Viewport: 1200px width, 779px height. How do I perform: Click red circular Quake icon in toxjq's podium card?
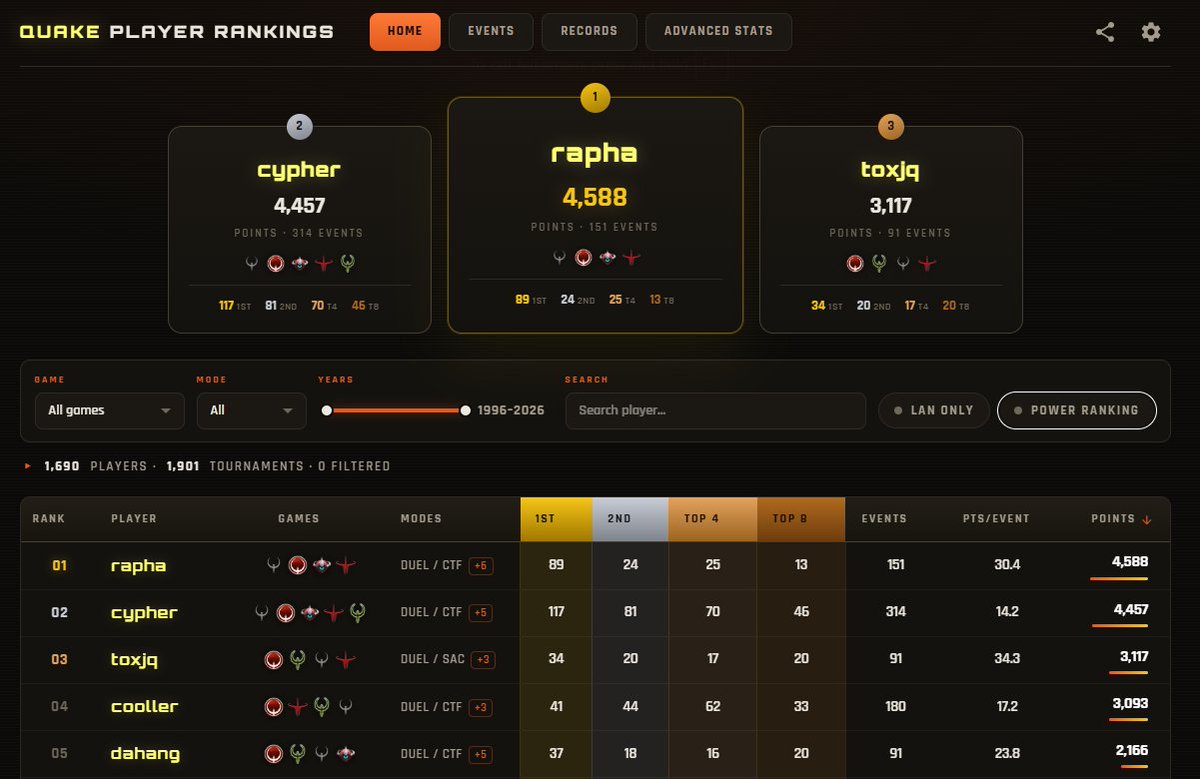(855, 264)
